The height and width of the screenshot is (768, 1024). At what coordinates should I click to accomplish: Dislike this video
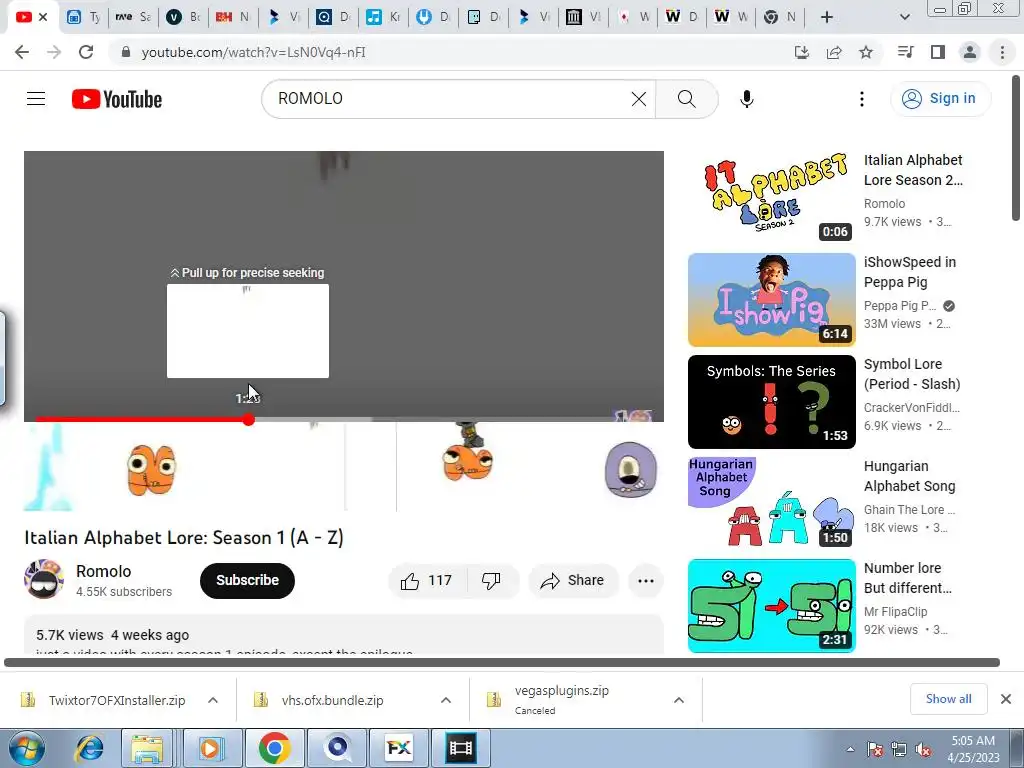pyautogui.click(x=491, y=581)
